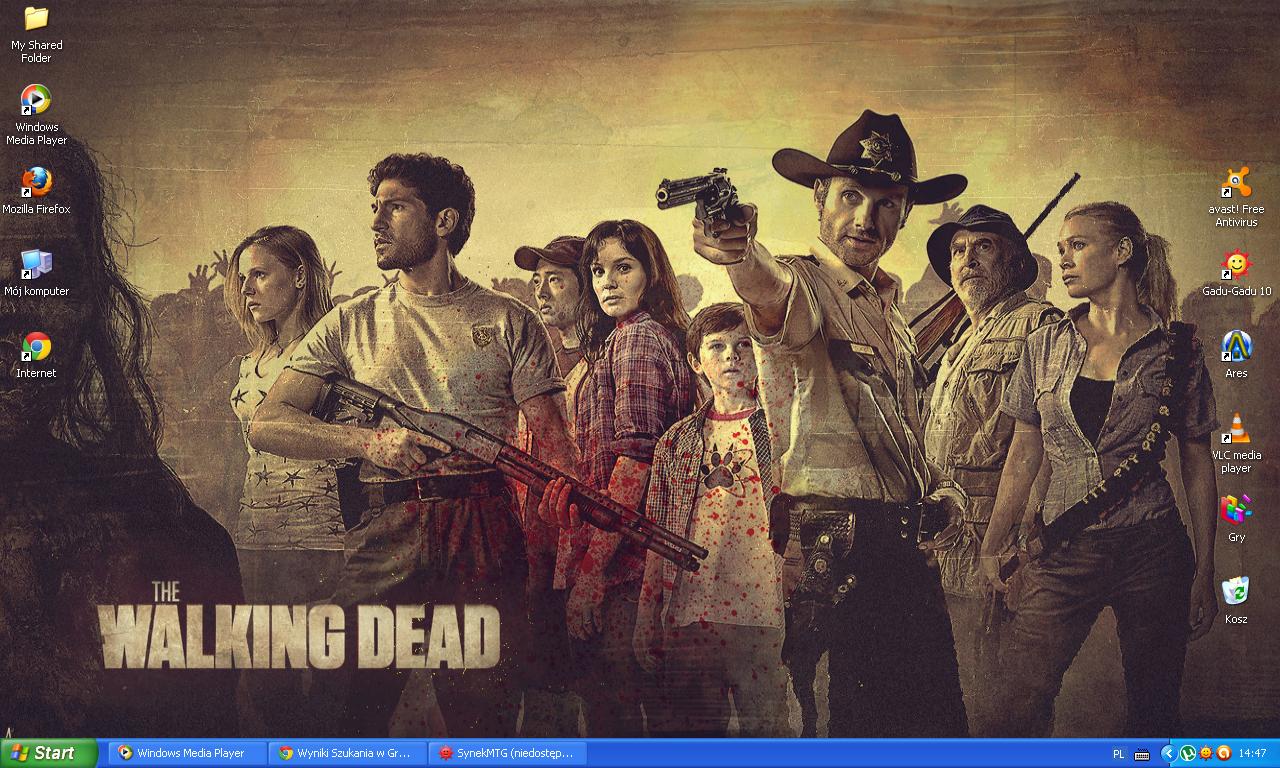The image size is (1280, 768).
Task: Open the Start menu
Action: pos(48,753)
